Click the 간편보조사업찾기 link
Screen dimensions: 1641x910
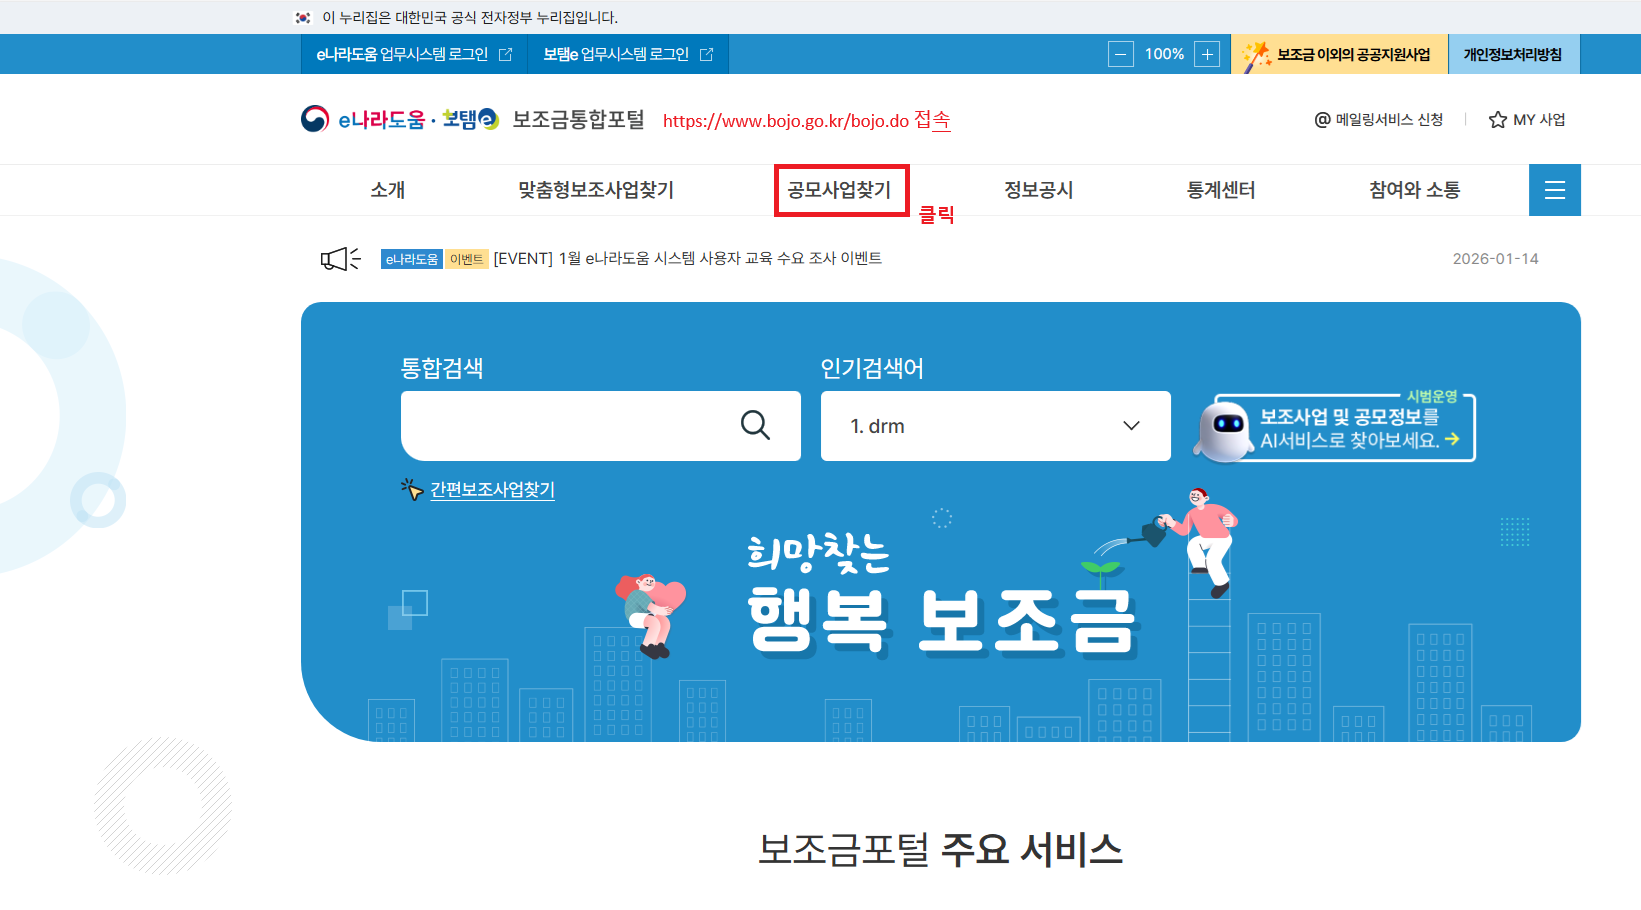pyautogui.click(x=492, y=489)
